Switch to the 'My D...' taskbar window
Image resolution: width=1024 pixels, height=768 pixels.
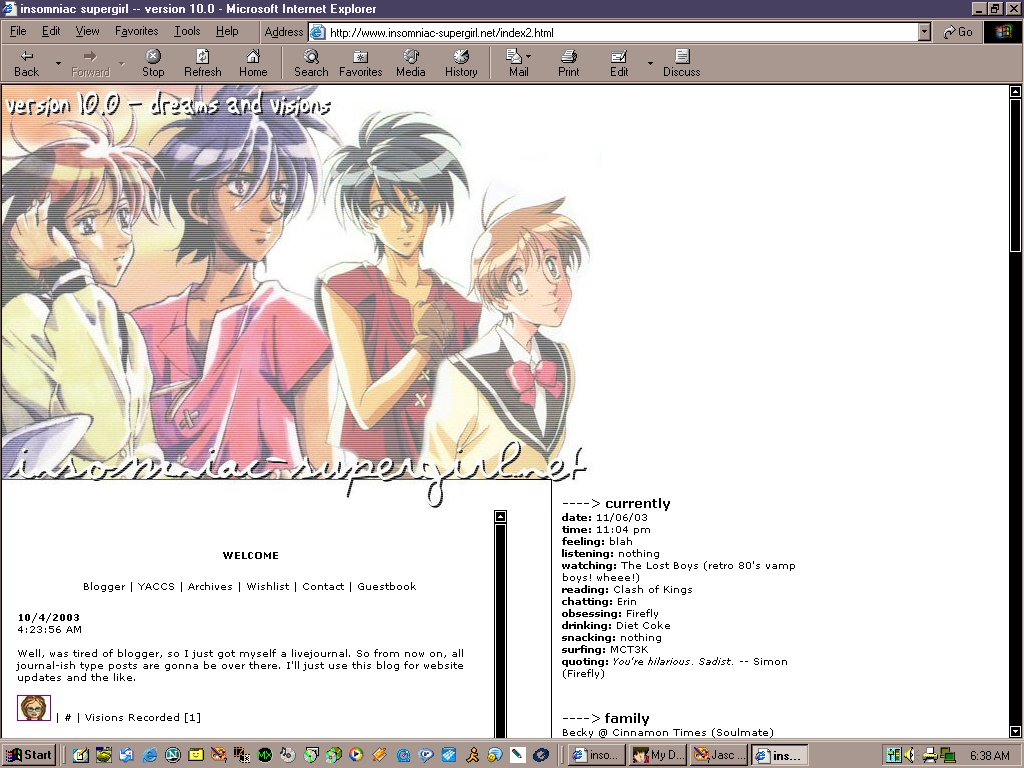[x=658, y=755]
